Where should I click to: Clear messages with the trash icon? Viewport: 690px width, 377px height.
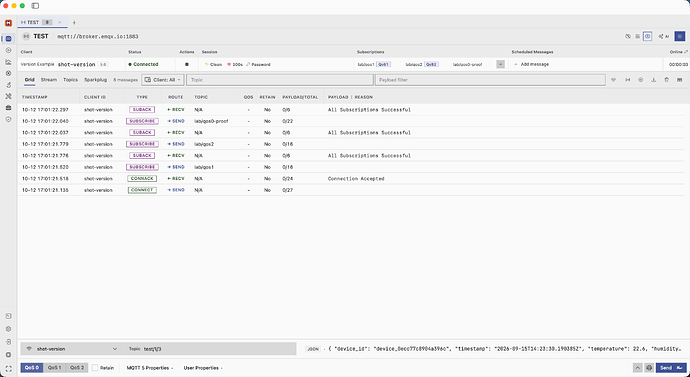coord(666,80)
